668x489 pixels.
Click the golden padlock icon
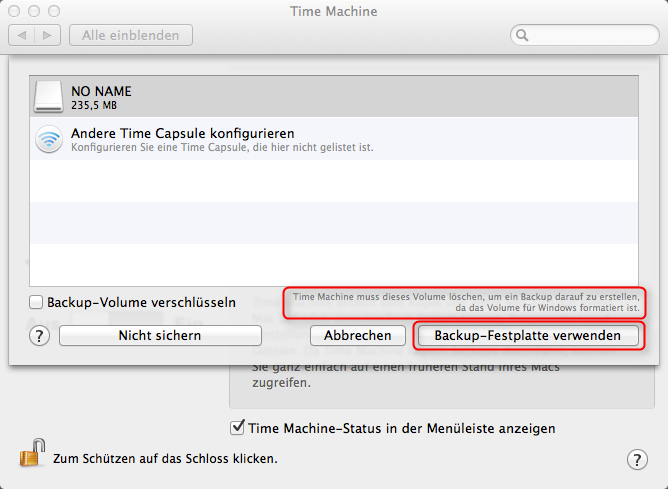point(33,453)
